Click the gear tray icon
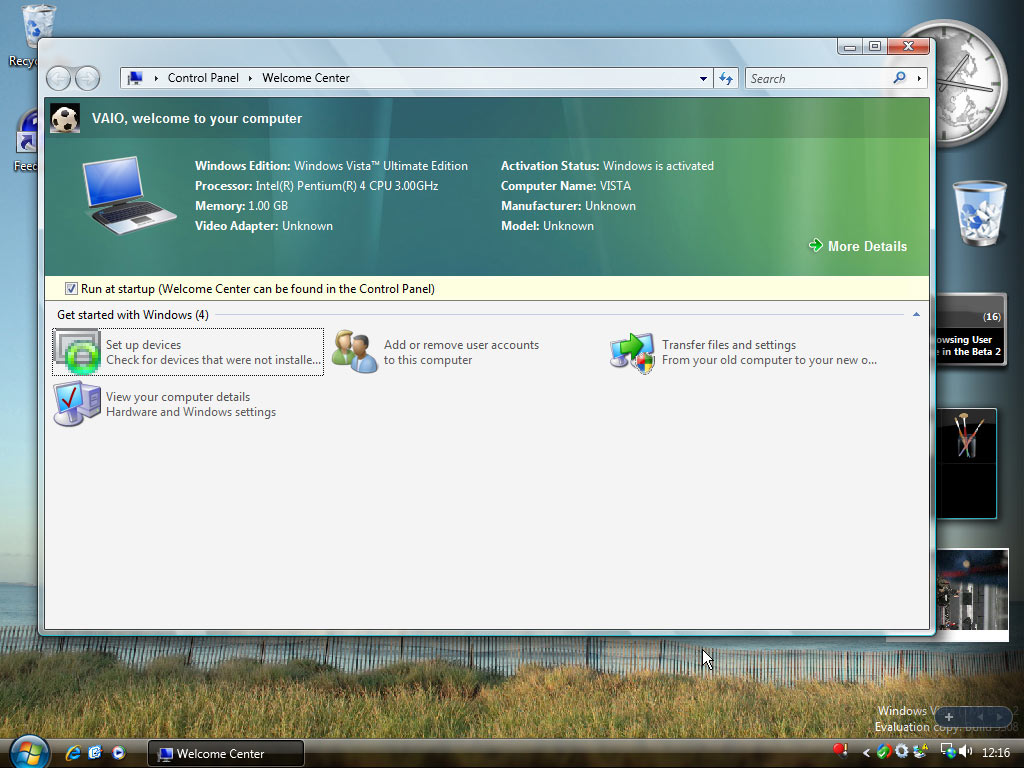Image resolution: width=1024 pixels, height=768 pixels. [902, 752]
